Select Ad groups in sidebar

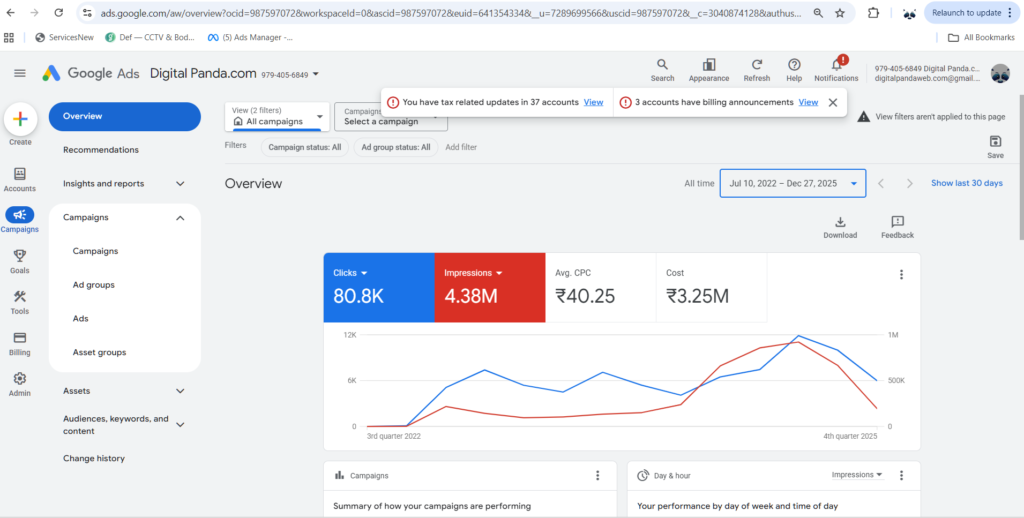(x=94, y=285)
